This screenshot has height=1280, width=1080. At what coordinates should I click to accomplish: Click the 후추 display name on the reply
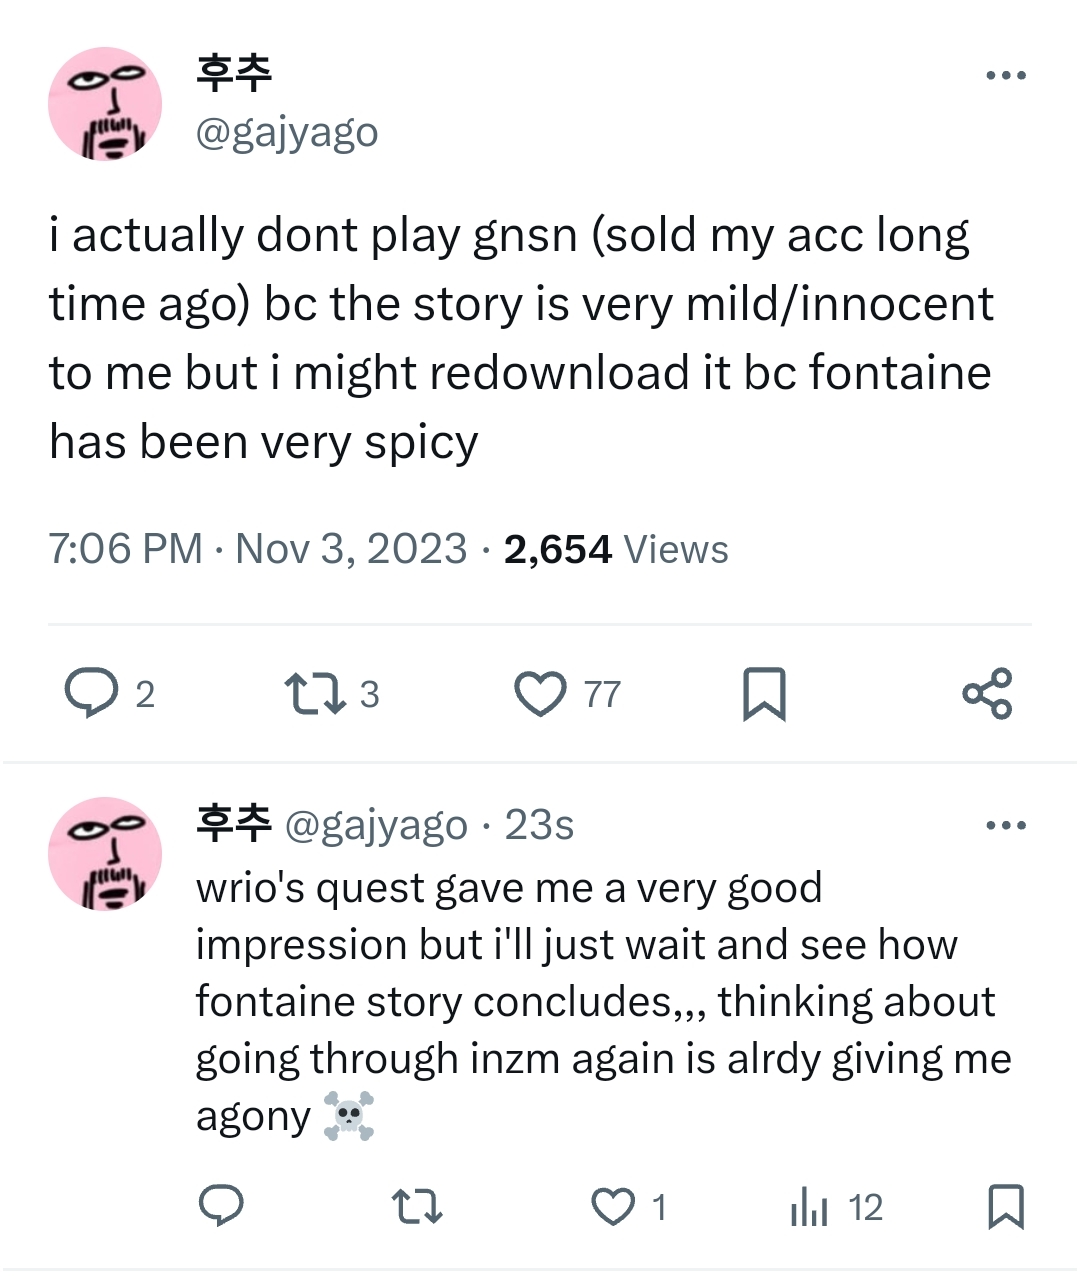pyautogui.click(x=234, y=824)
